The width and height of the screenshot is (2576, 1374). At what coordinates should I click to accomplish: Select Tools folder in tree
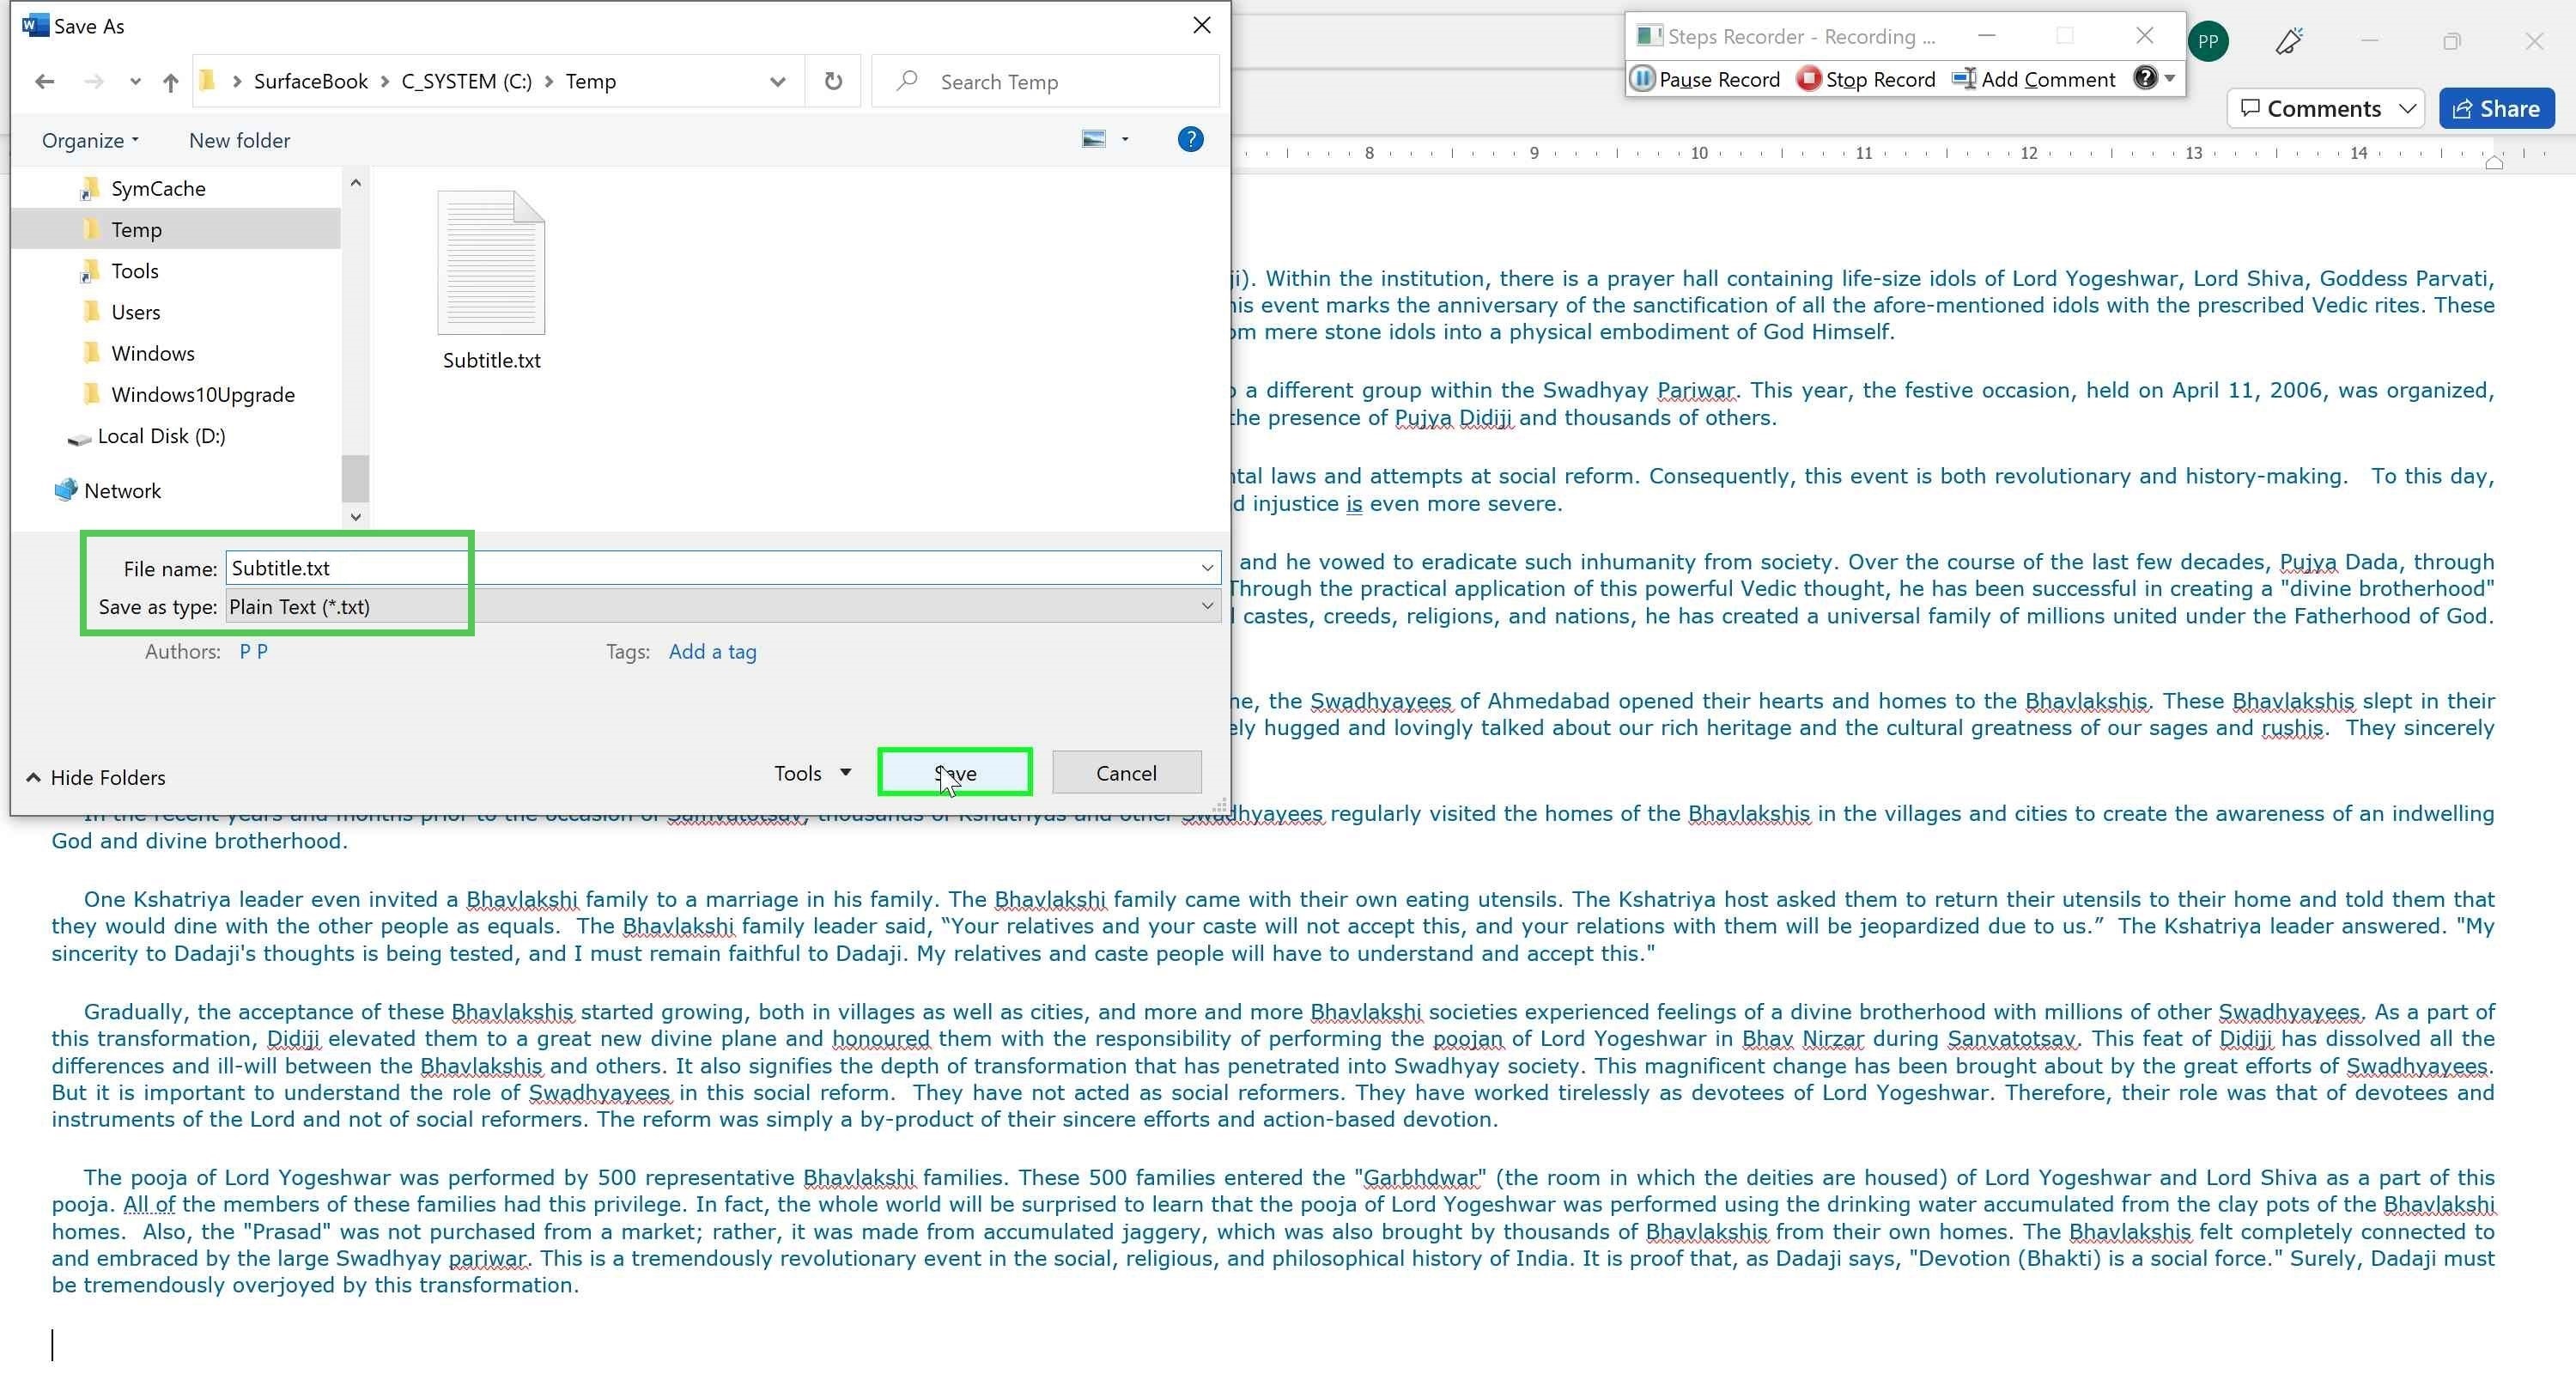(135, 270)
